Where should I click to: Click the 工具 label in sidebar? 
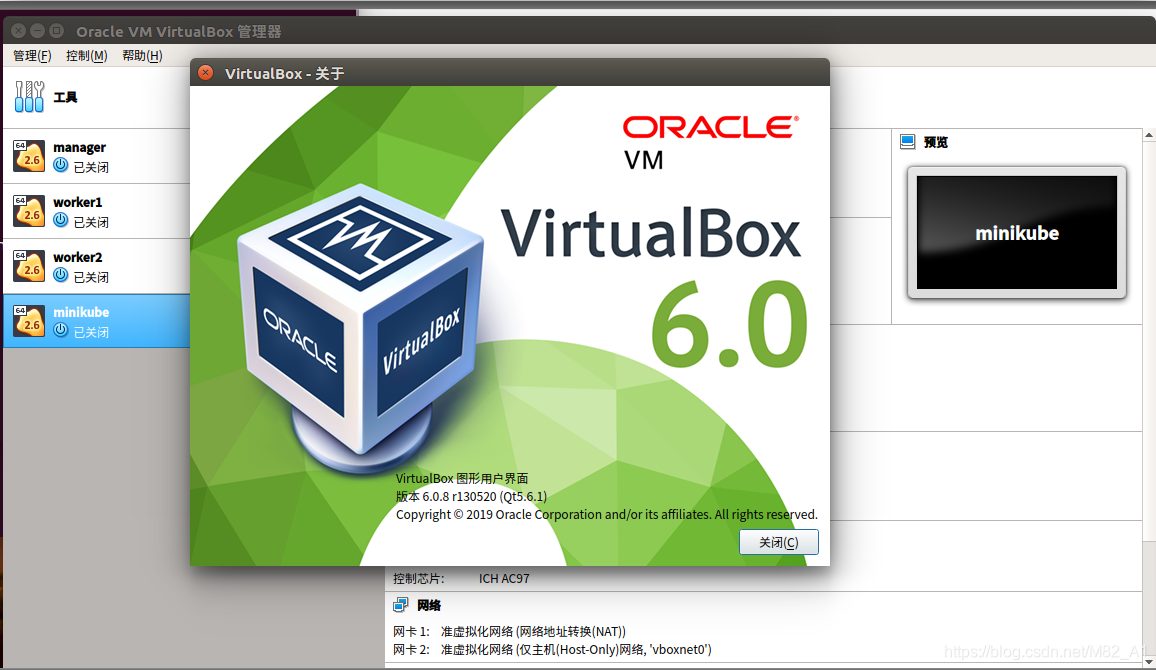pos(65,97)
